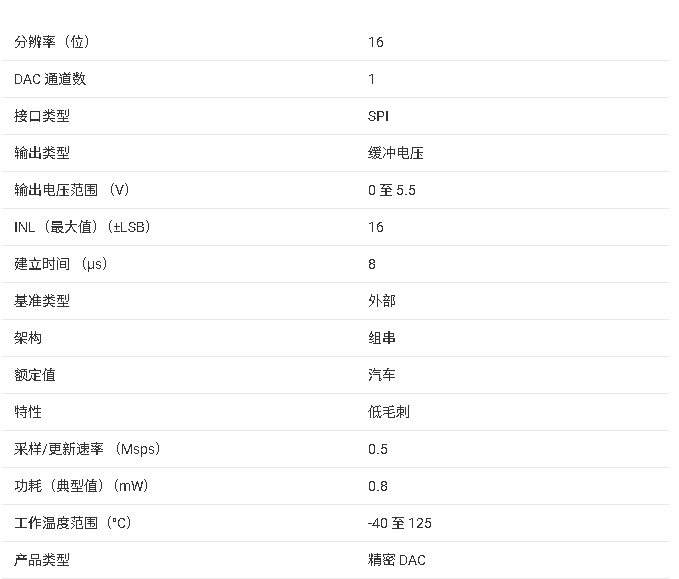Click the 输出电压范围（V） label
The image size is (679, 579).
point(72,190)
